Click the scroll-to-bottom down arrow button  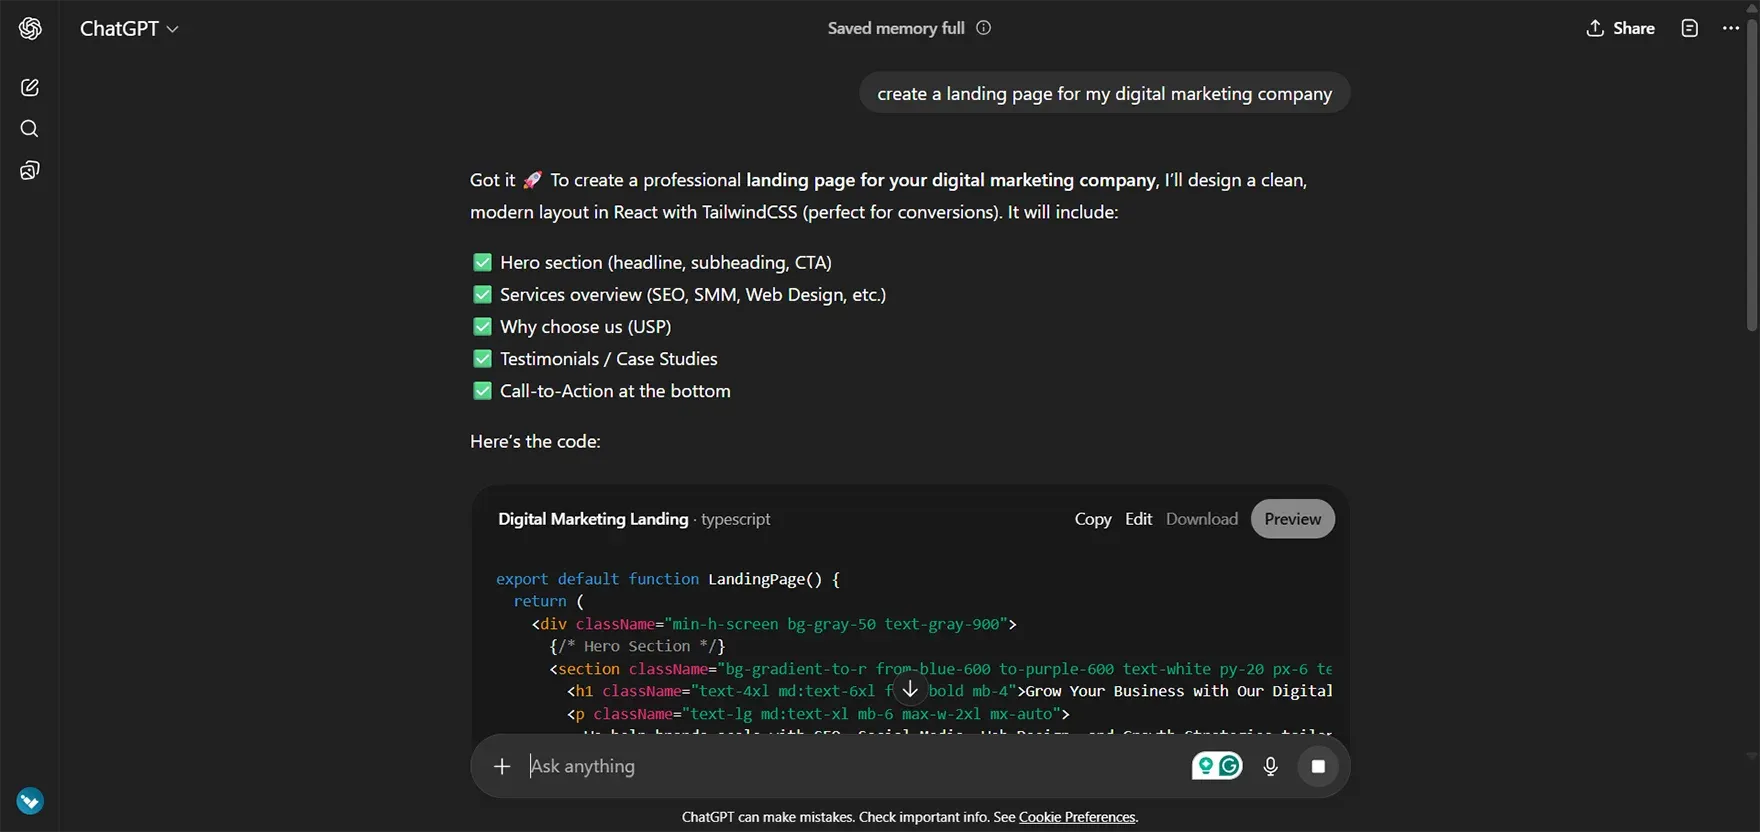coord(910,689)
